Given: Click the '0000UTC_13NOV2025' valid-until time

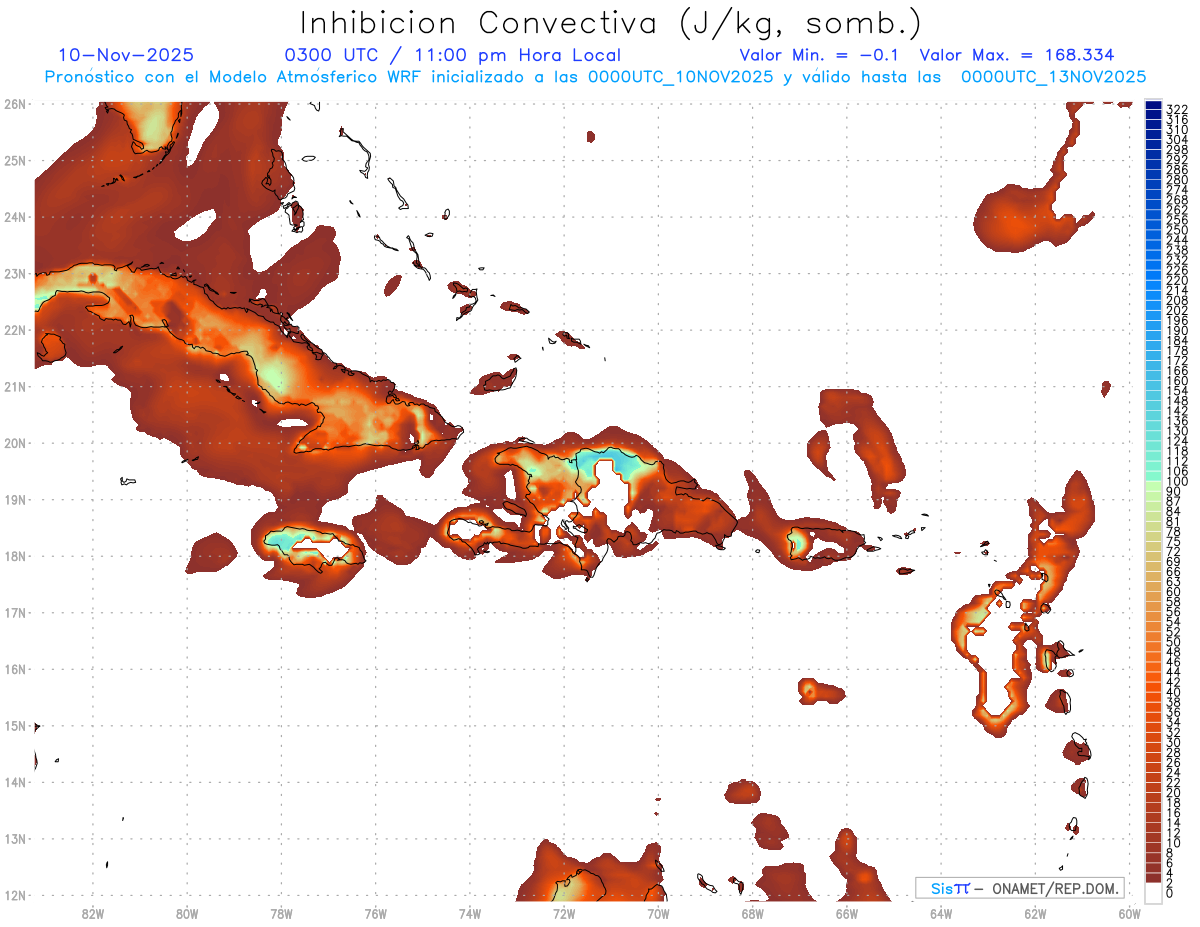Looking at the screenshot, I should 1054,77.
